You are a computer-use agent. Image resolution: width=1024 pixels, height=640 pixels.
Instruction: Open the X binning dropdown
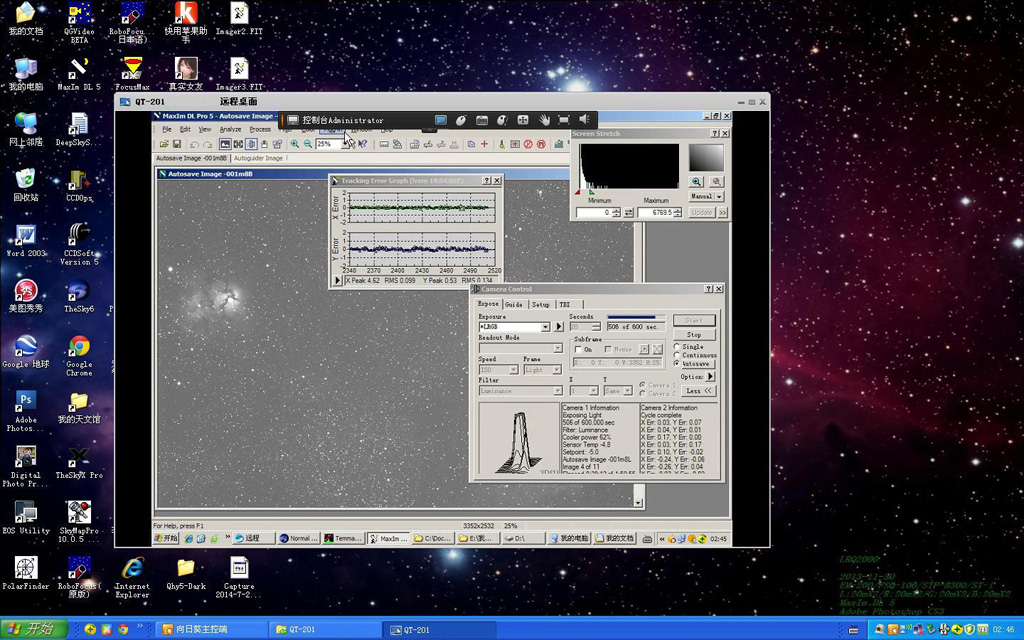(593, 391)
